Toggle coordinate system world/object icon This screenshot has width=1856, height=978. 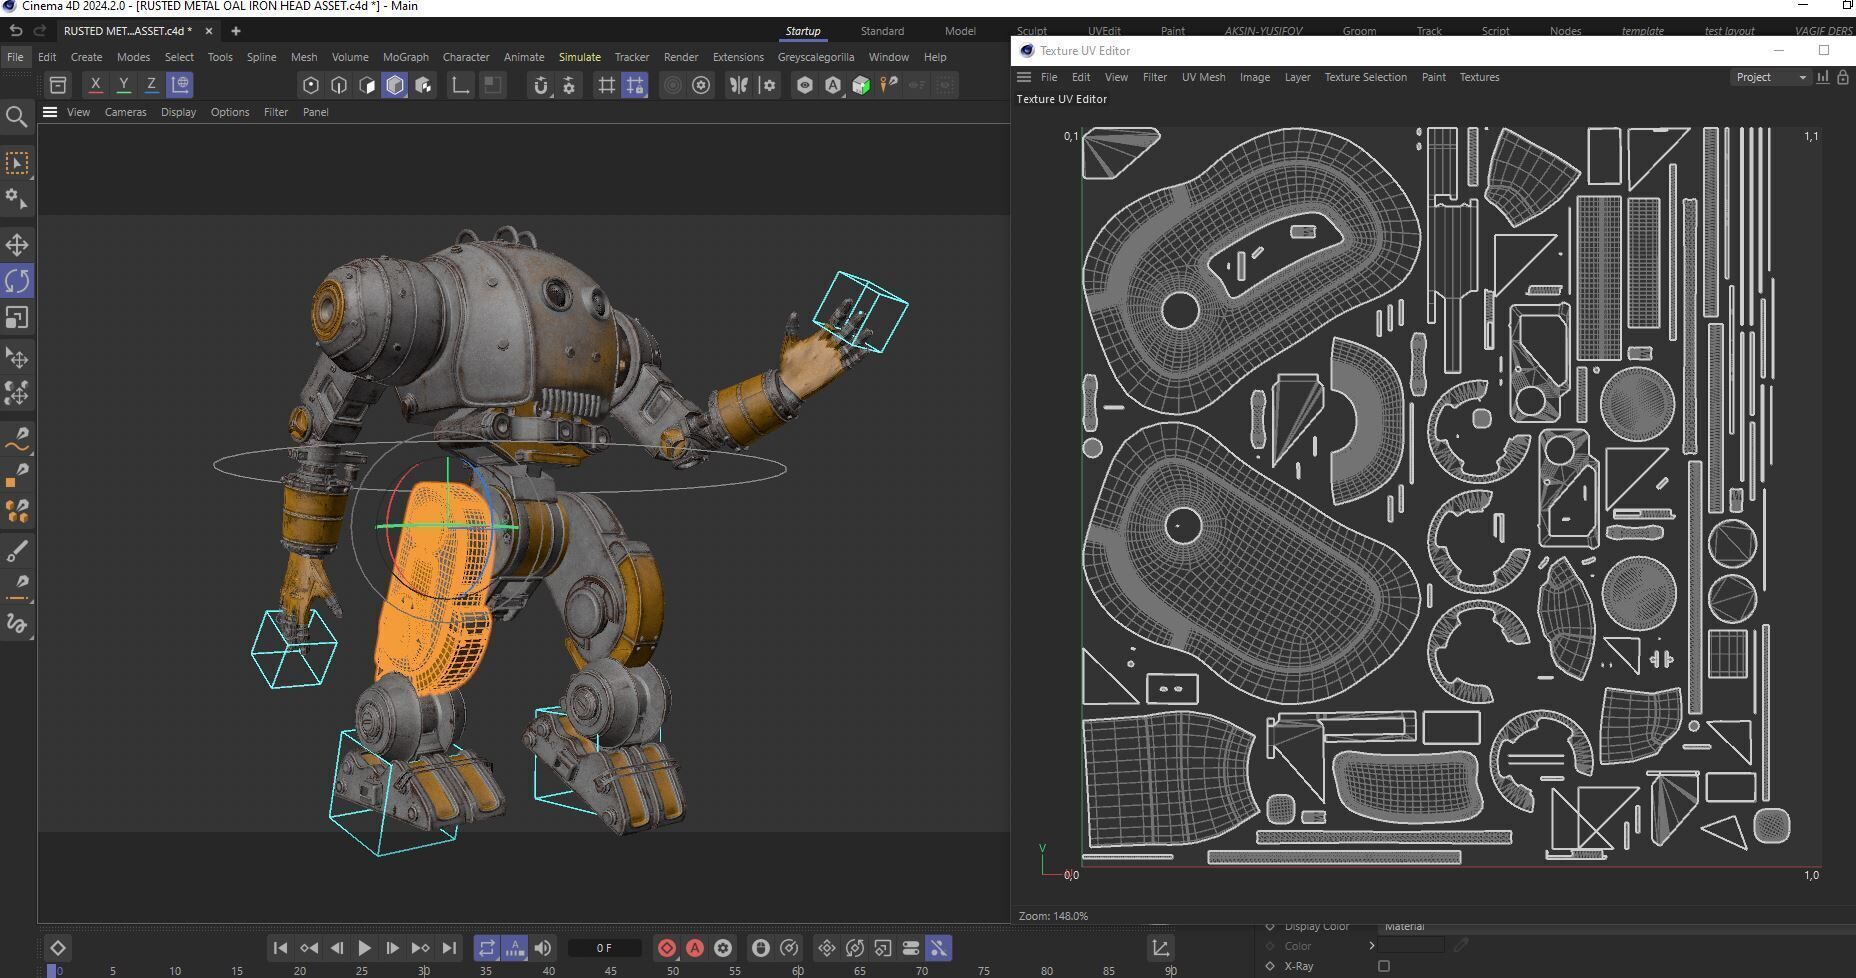tap(180, 85)
